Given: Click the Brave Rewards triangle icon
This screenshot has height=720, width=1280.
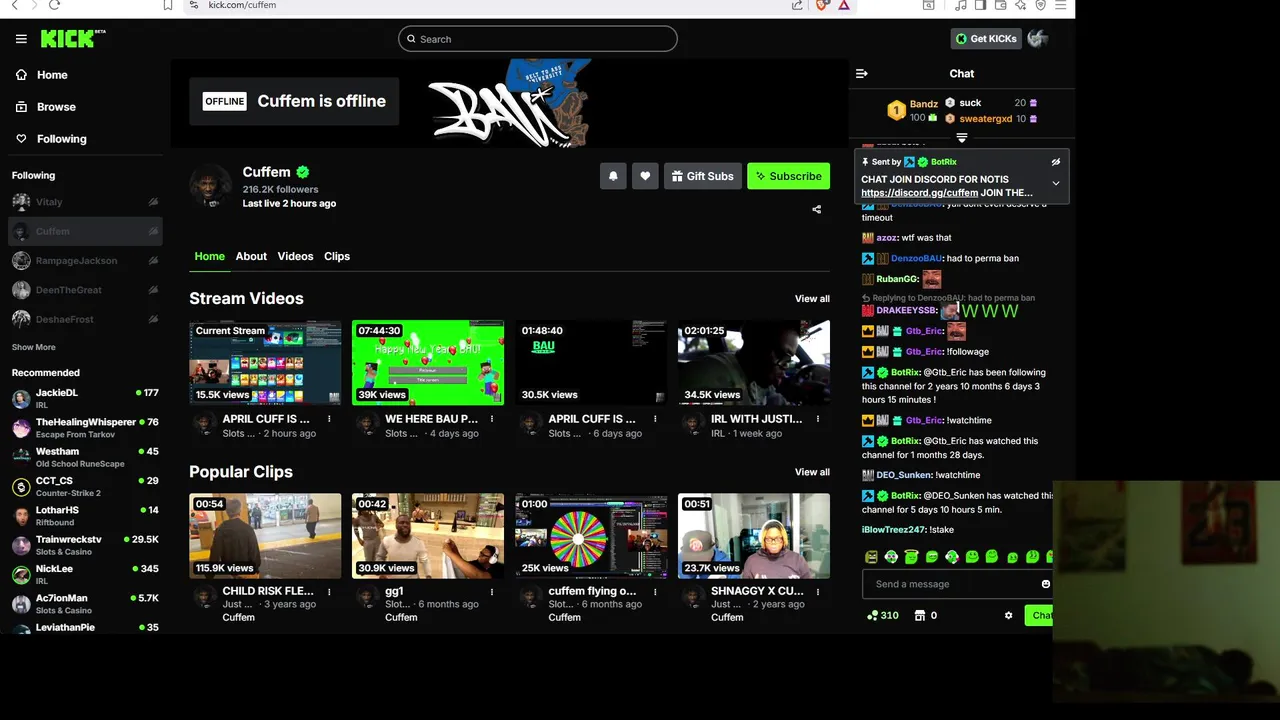Looking at the screenshot, I should (x=844, y=5).
